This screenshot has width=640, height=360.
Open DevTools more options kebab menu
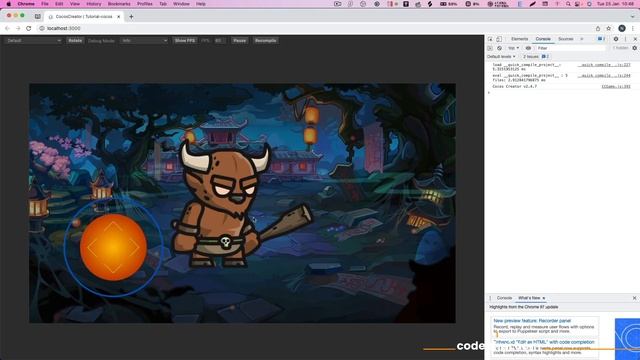[625, 39]
